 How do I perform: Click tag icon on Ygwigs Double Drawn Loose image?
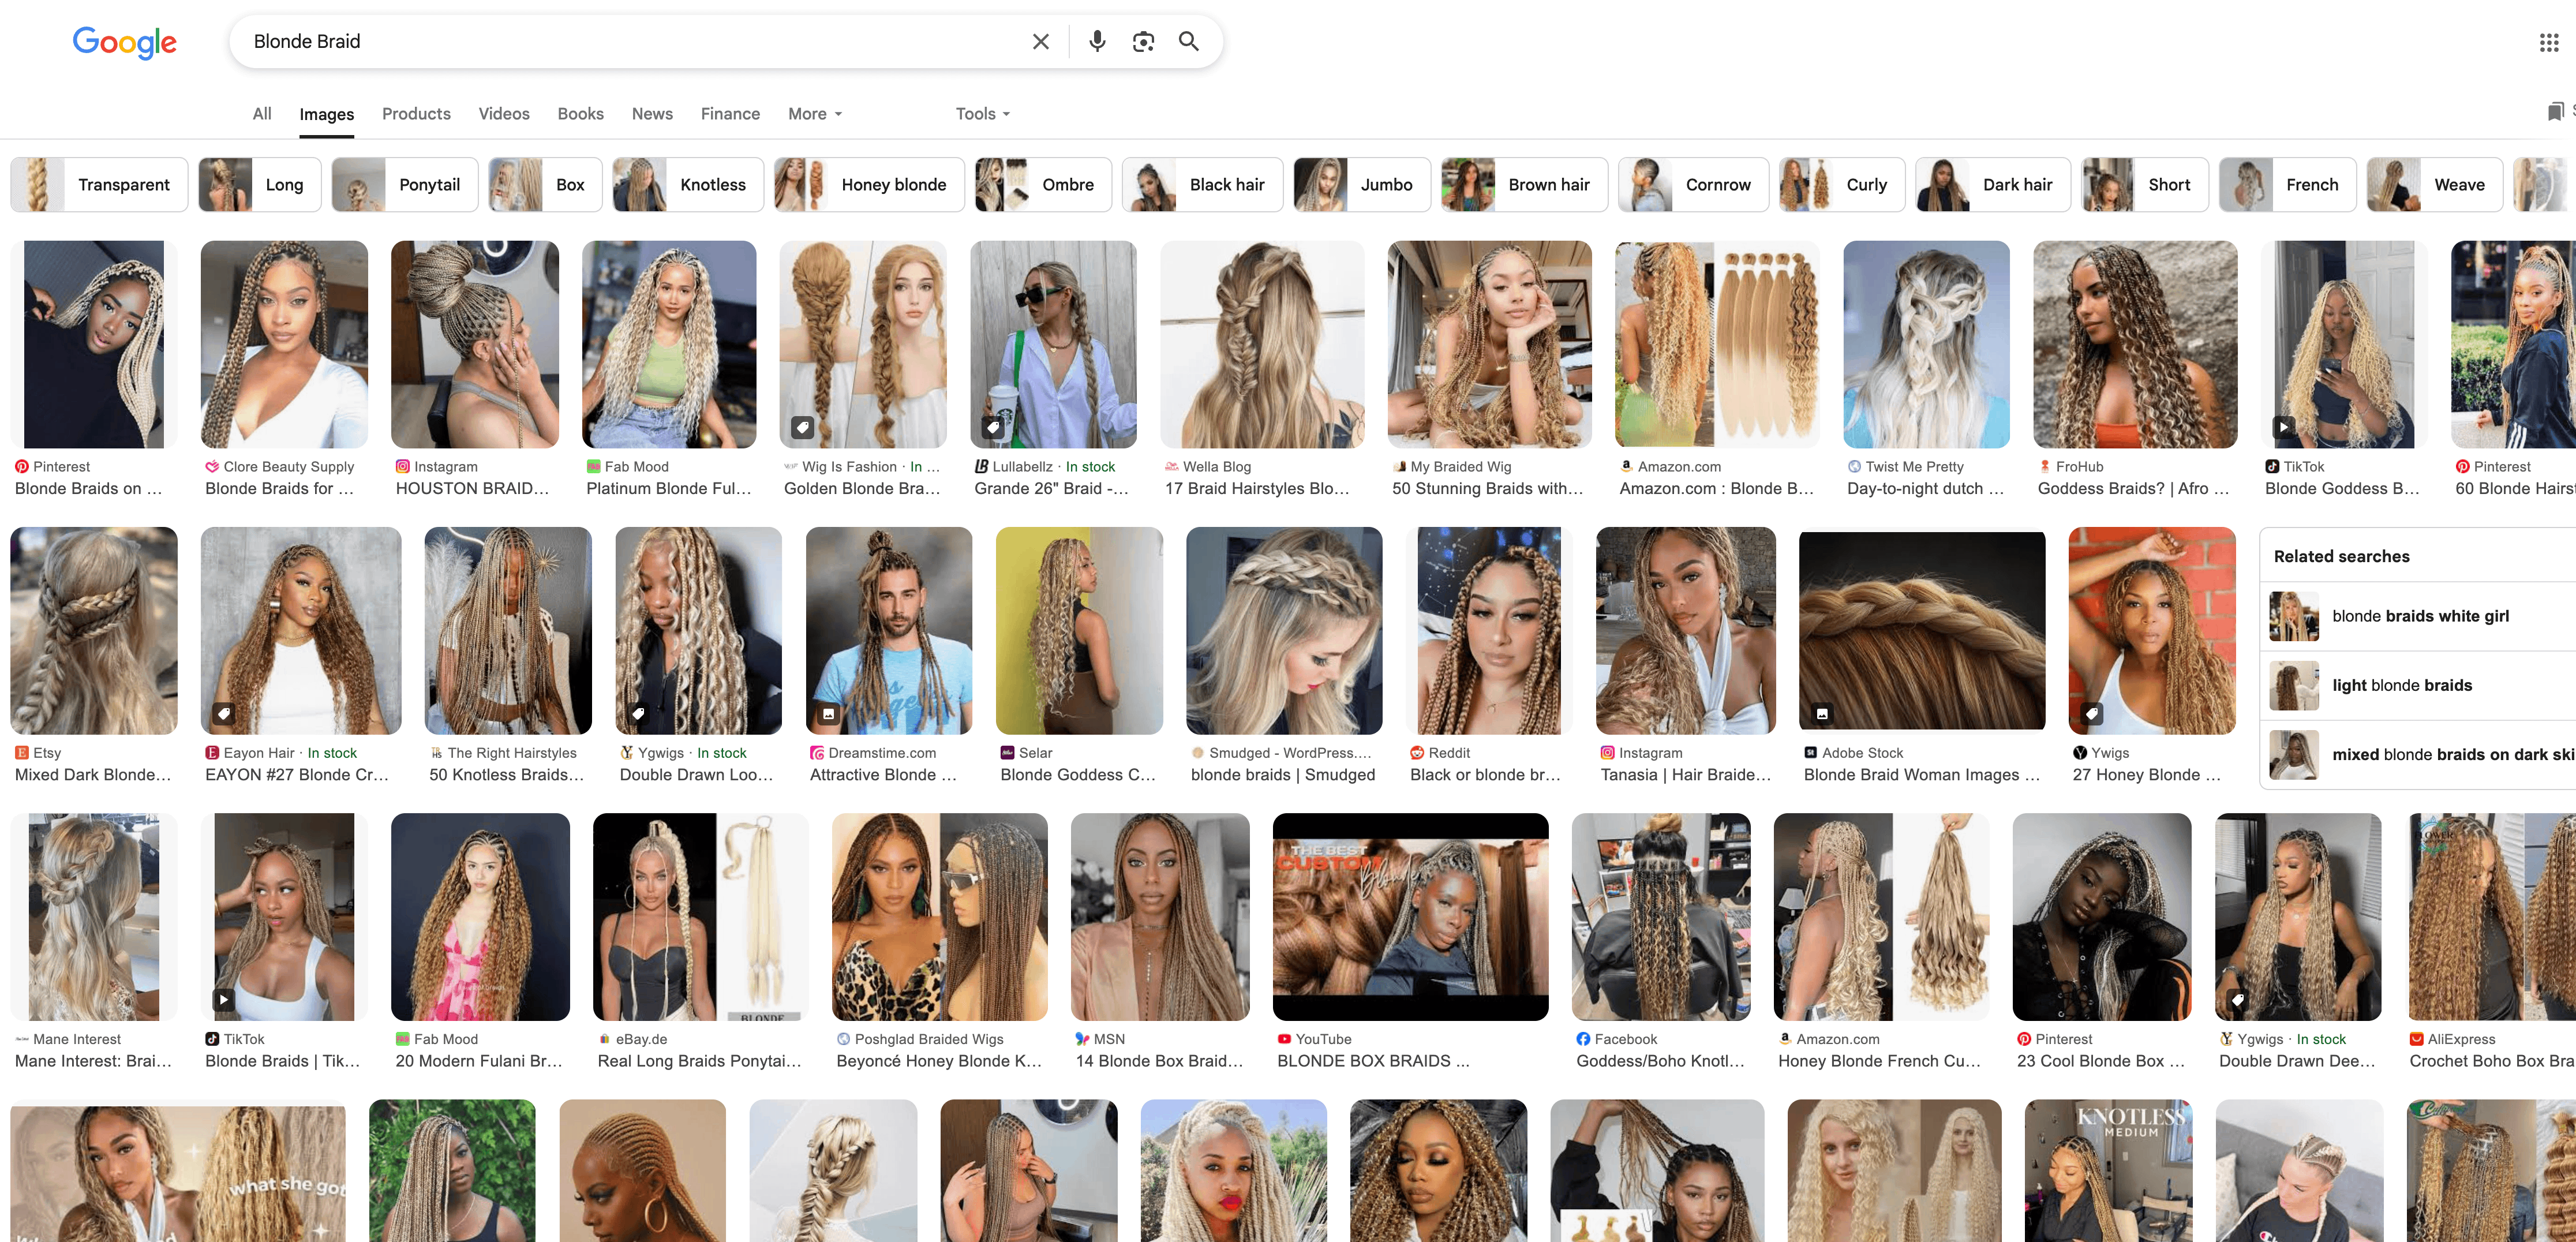coord(638,714)
